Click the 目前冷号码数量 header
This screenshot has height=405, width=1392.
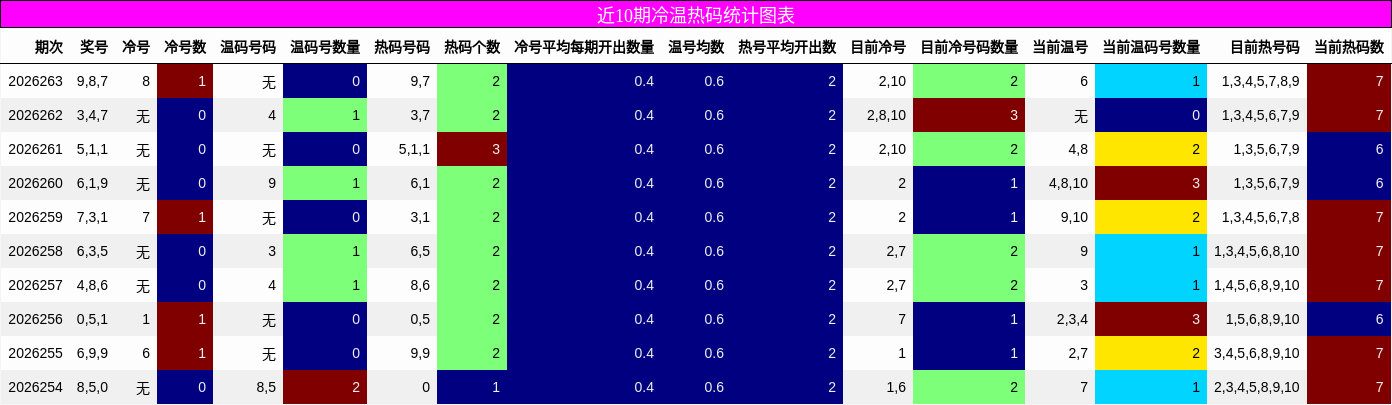click(969, 47)
